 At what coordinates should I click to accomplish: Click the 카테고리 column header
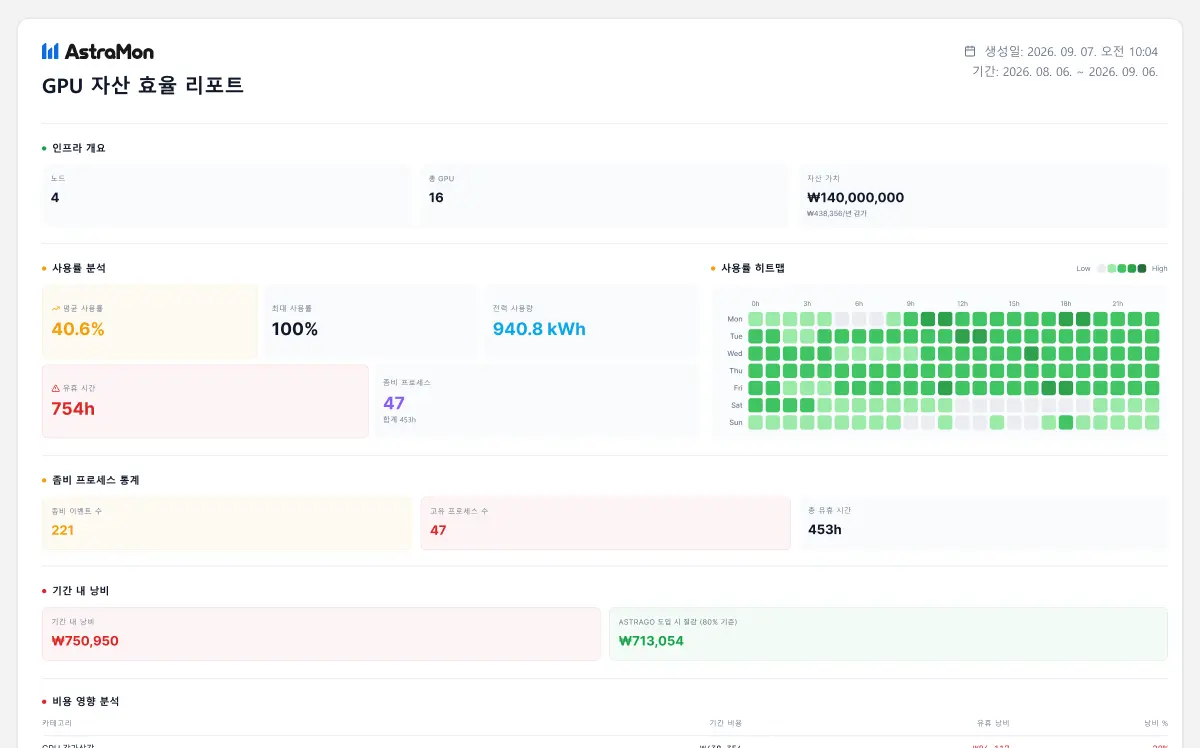click(x=57, y=723)
